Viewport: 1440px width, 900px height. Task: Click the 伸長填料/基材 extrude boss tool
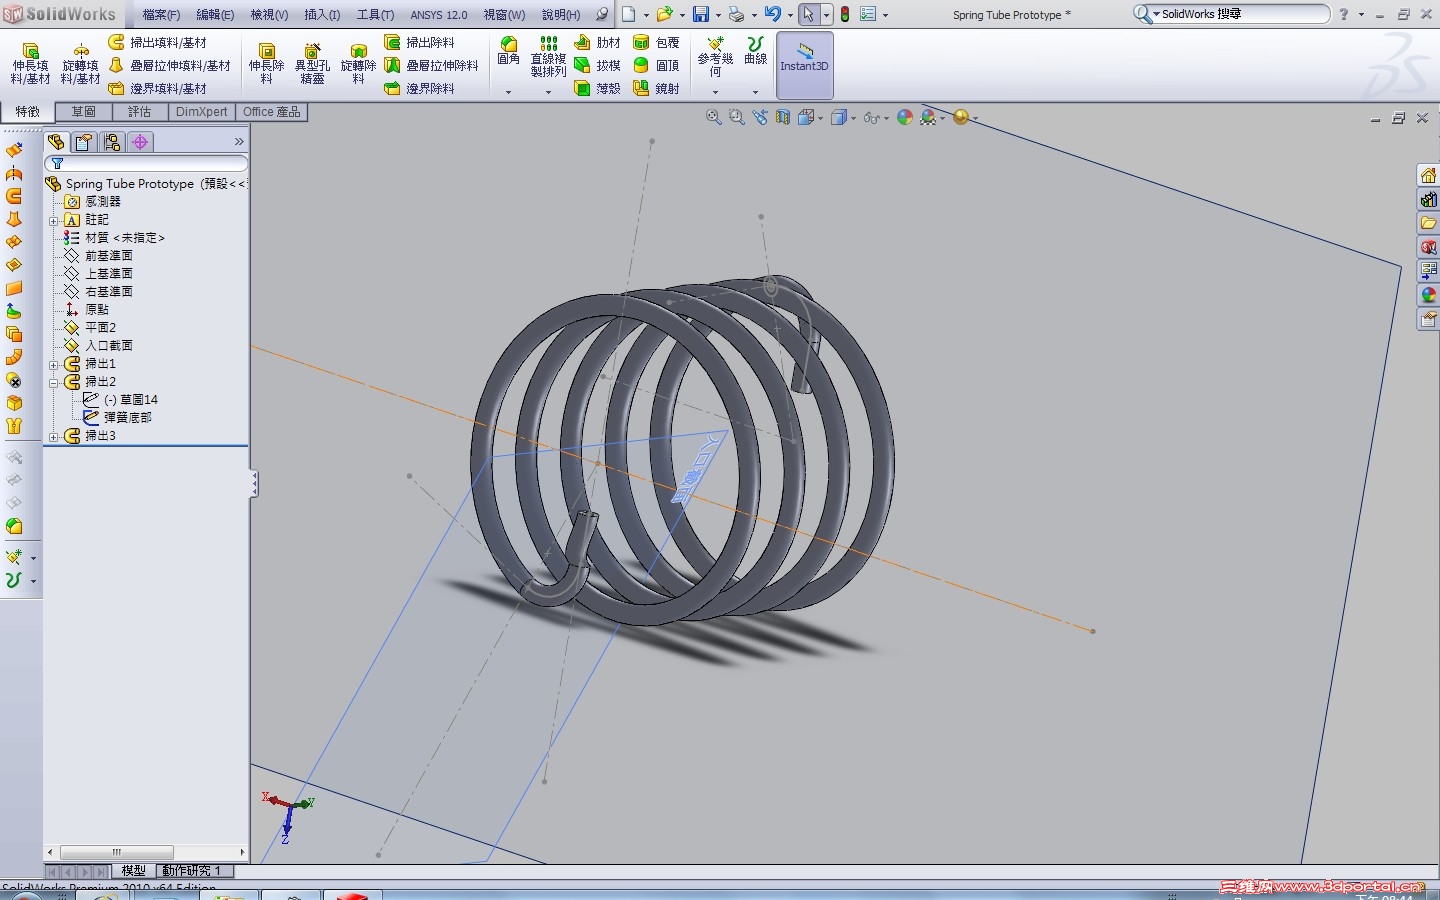click(30, 64)
